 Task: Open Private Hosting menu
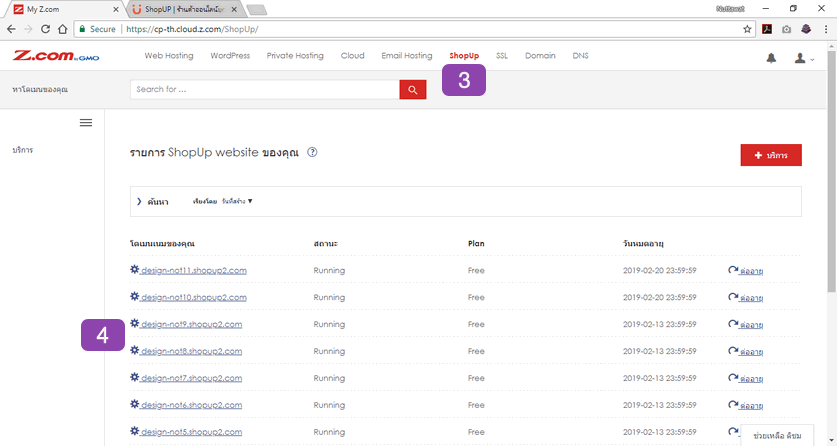(295, 55)
